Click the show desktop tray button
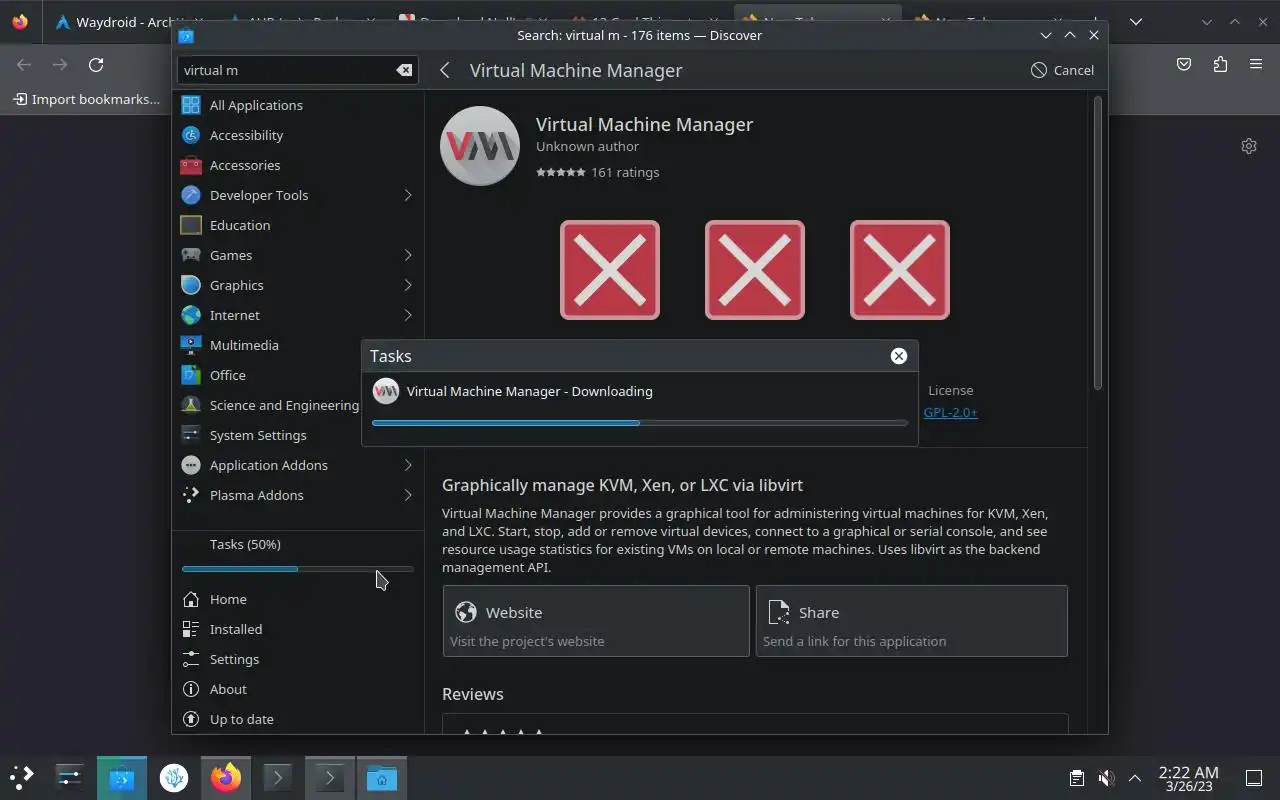The width and height of the screenshot is (1280, 800). coord(1253,778)
